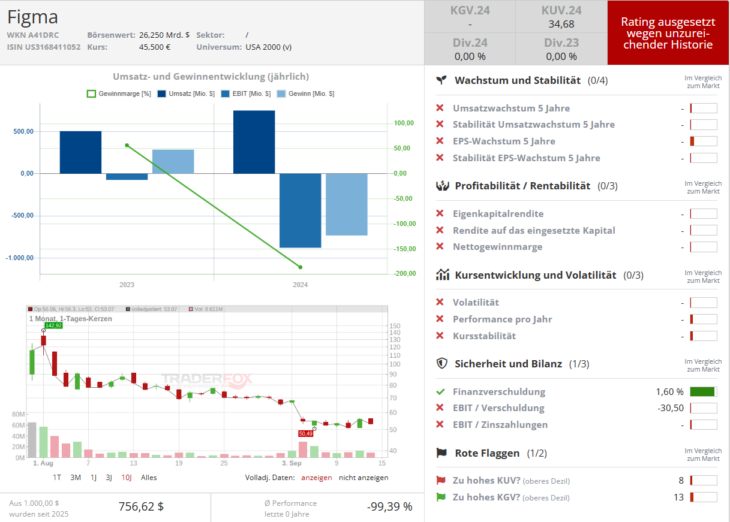This screenshot has height=522, width=730.
Task: Click the green flag beside Zu hohes KGV?
Action: pos(440,497)
